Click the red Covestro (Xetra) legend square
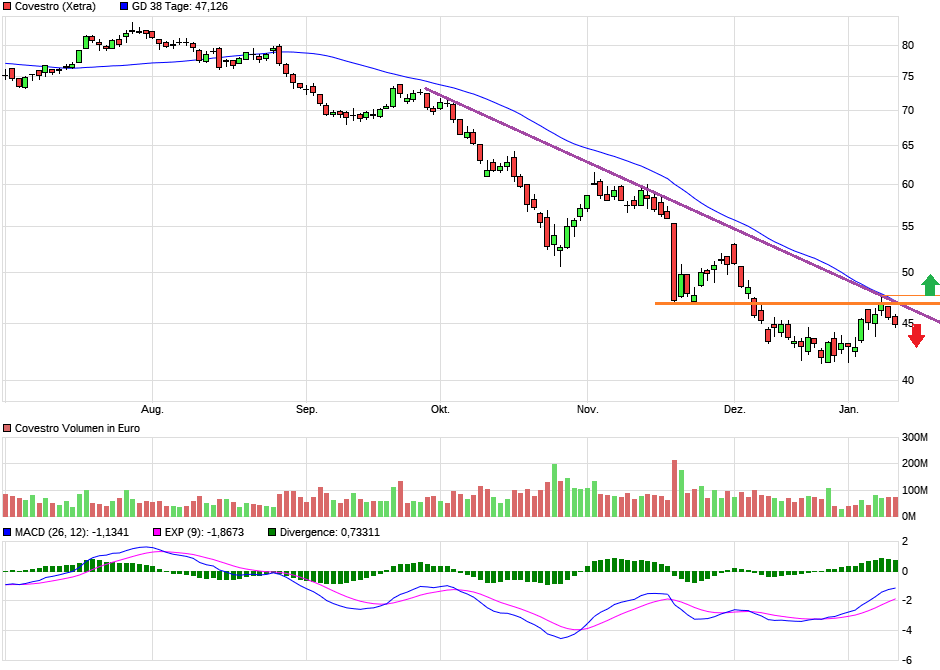 [7, 7]
